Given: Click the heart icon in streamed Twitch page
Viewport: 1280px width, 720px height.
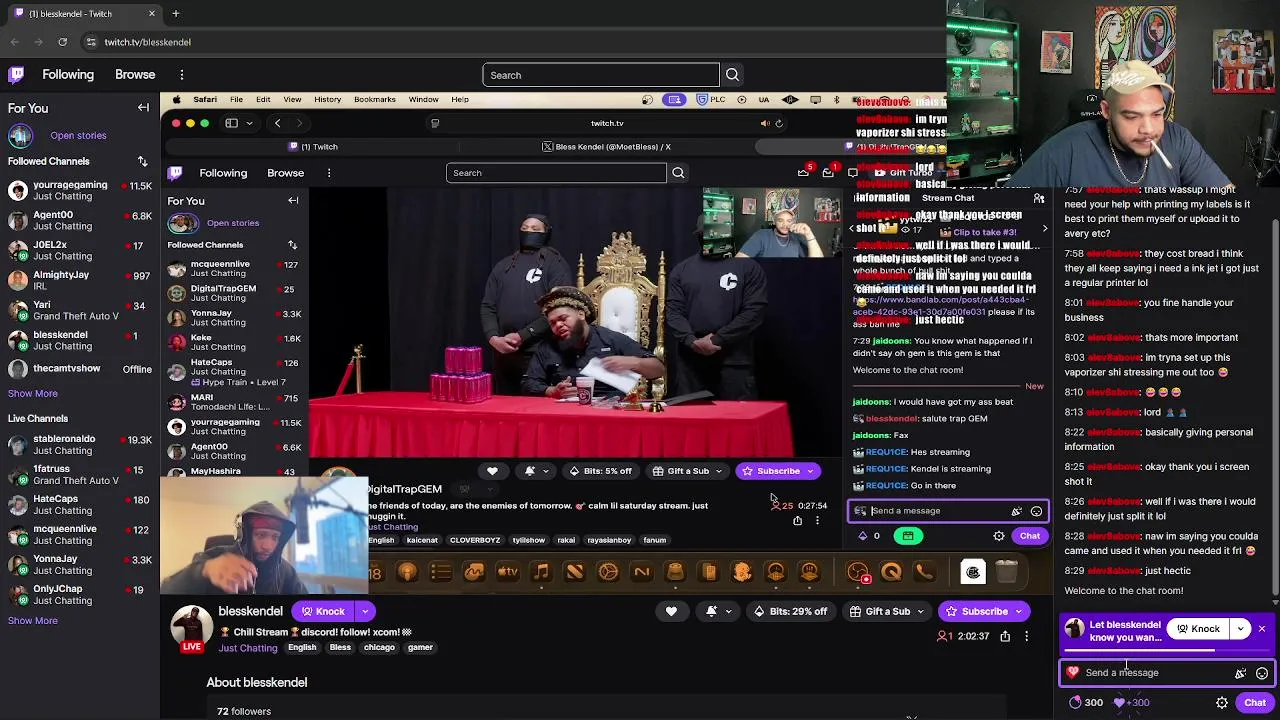Looking at the screenshot, I should (492, 471).
